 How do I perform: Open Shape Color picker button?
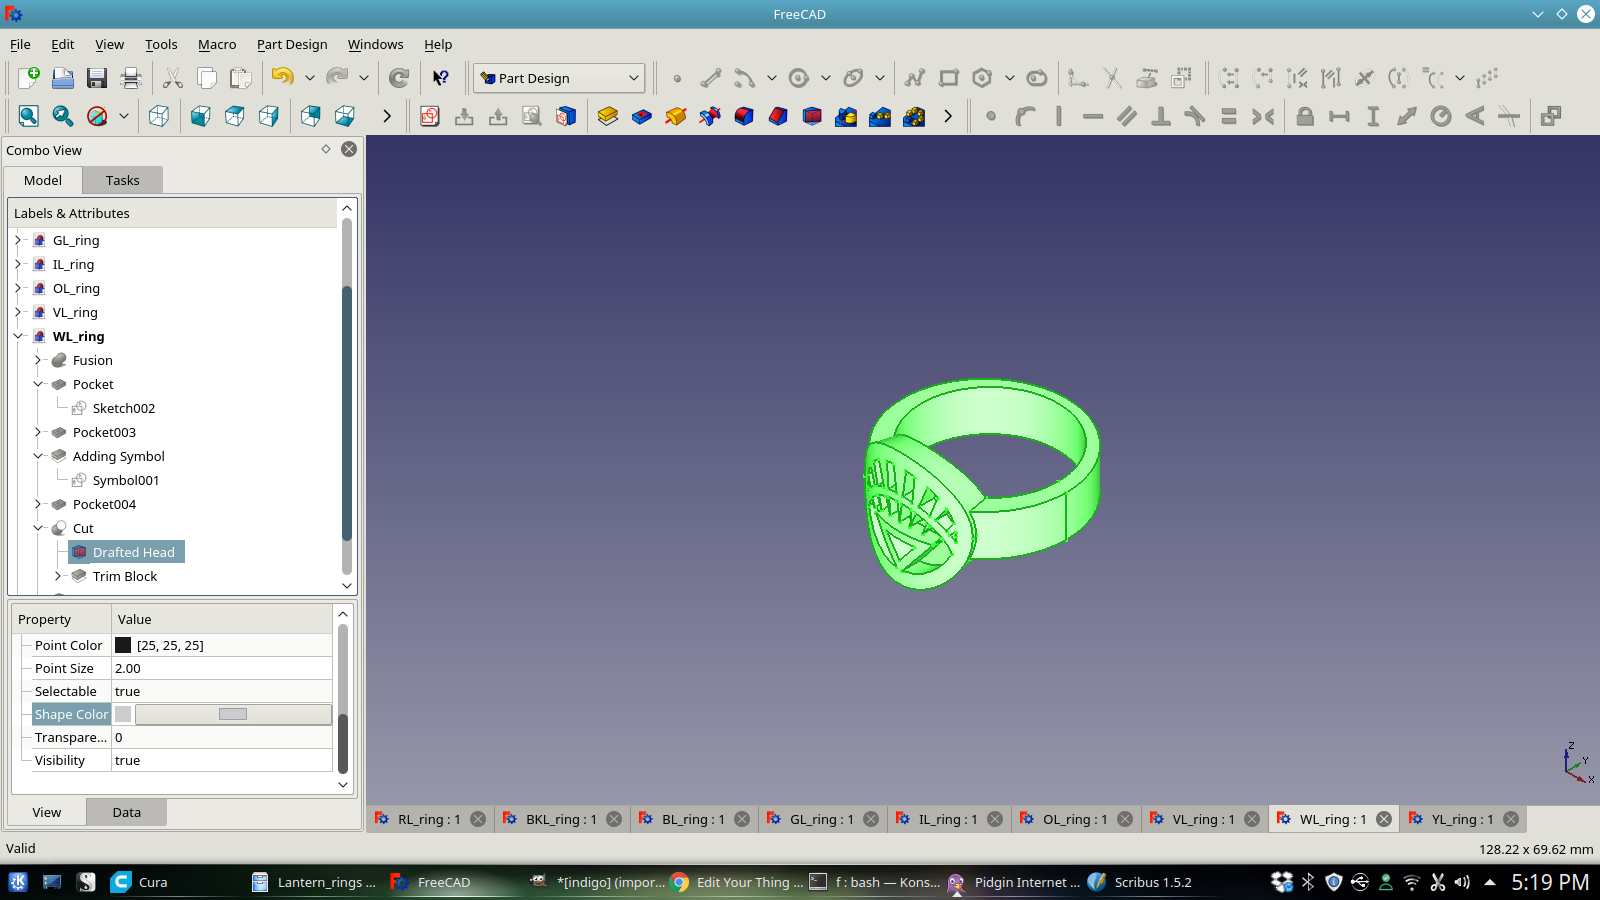coord(233,714)
